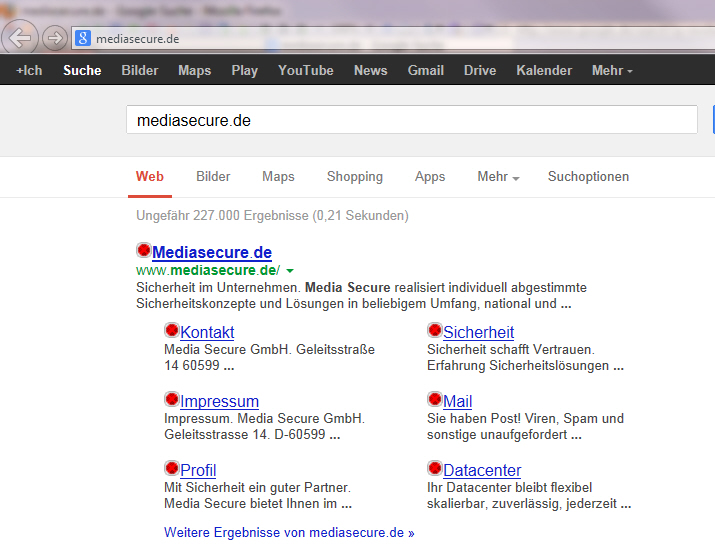Open the Profil sitelink
This screenshot has width=715, height=552.
tap(198, 470)
